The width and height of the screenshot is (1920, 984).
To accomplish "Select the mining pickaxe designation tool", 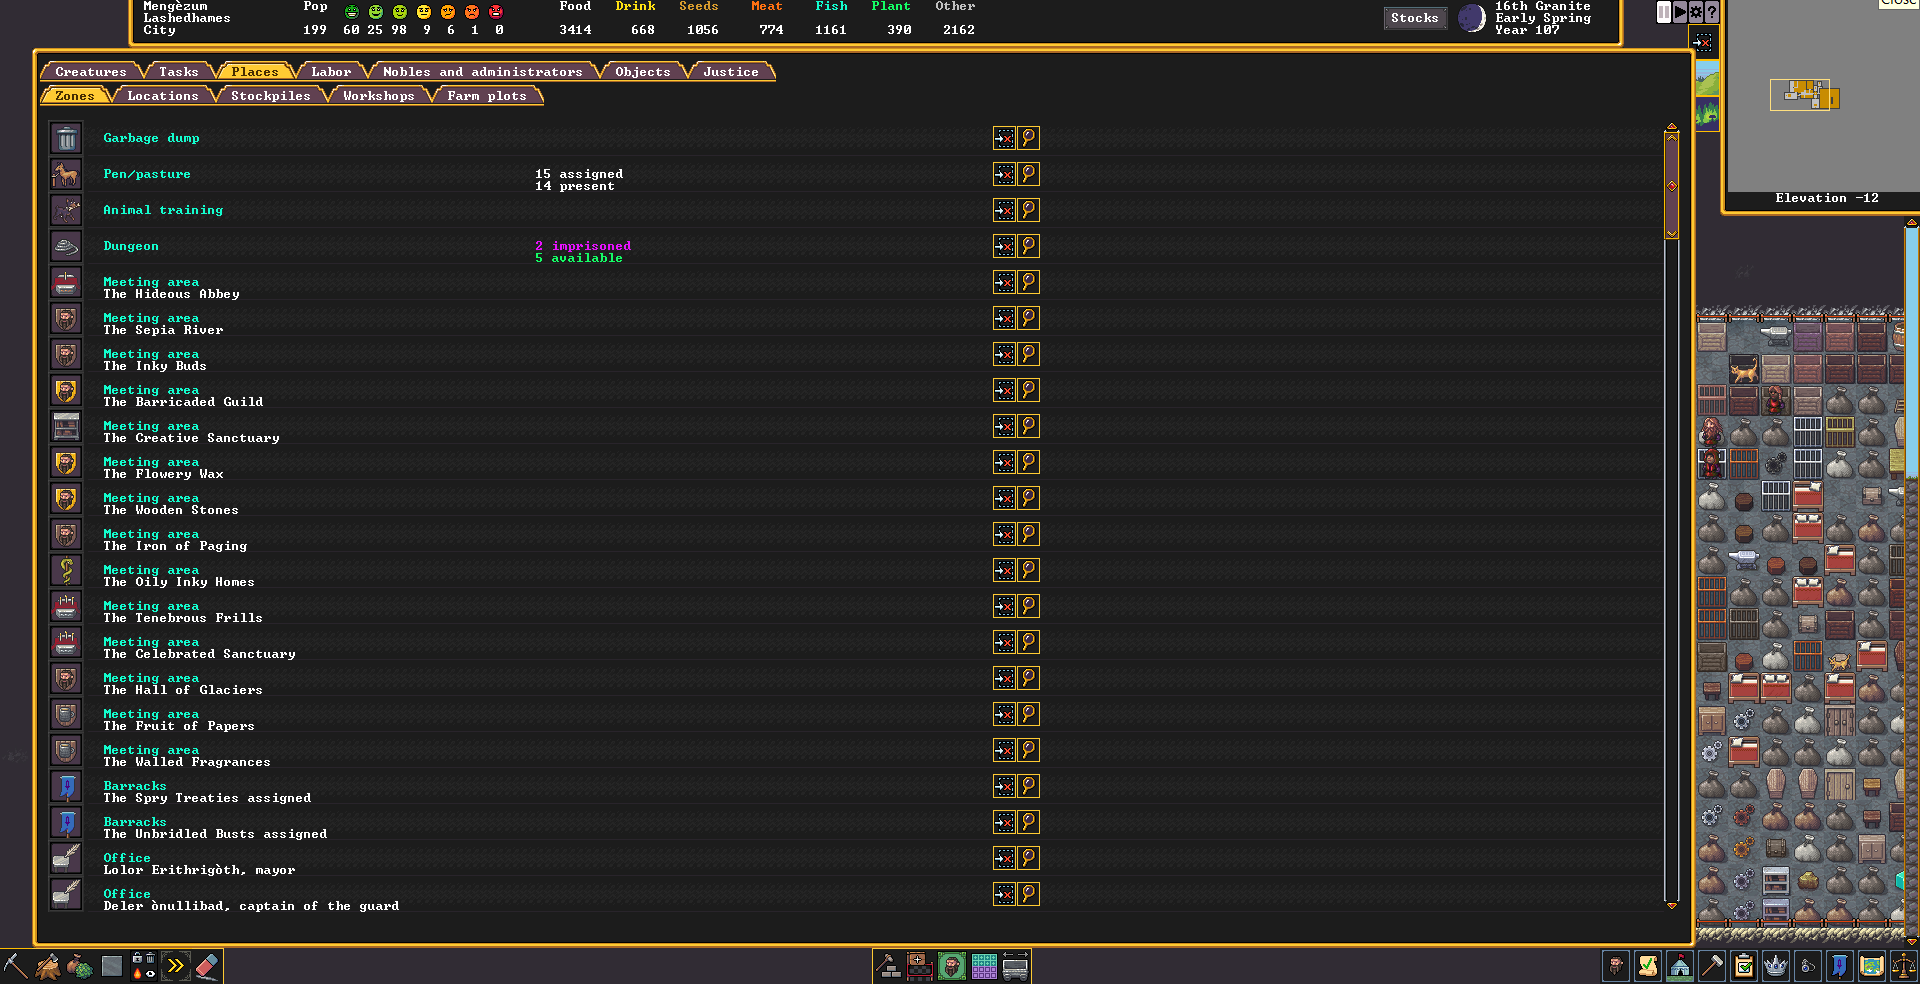I will click(15, 966).
